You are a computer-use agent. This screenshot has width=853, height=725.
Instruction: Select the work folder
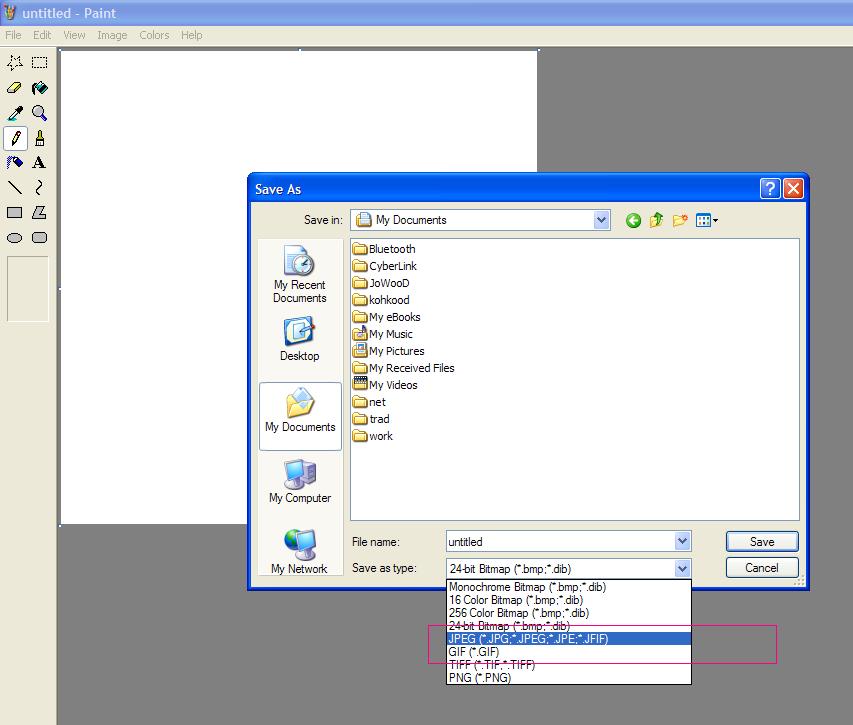coord(373,436)
